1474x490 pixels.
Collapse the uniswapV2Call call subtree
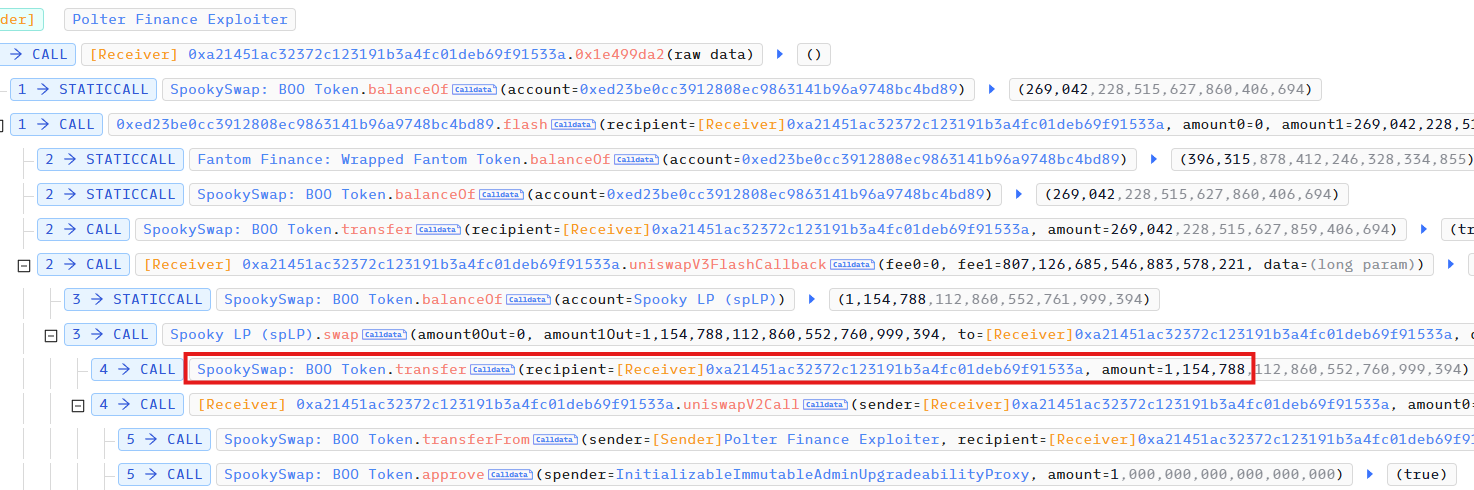click(x=78, y=405)
